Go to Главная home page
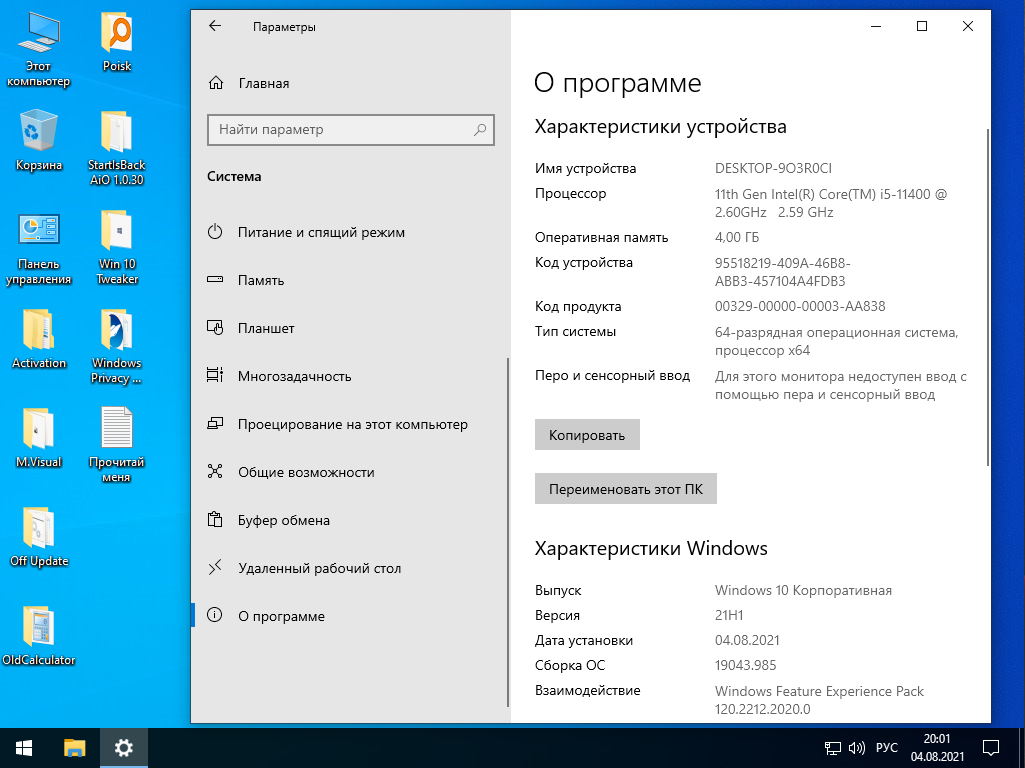Screen dimensions: 1025x768 point(263,83)
